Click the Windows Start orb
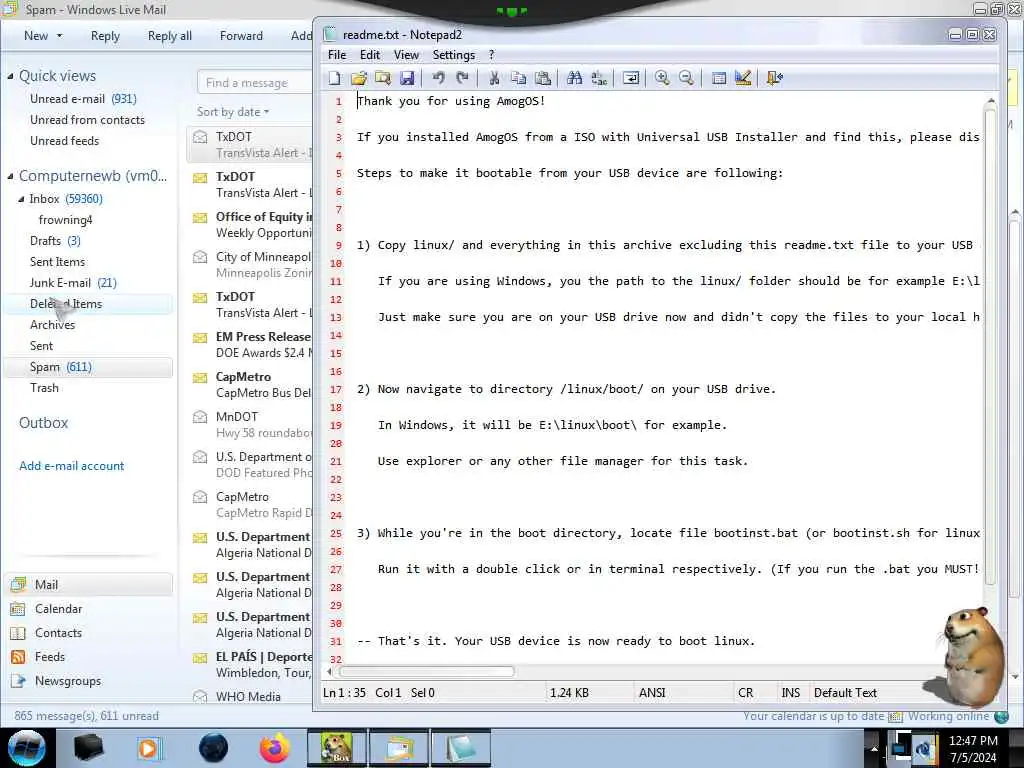The height and width of the screenshot is (768, 1024). coord(27,748)
